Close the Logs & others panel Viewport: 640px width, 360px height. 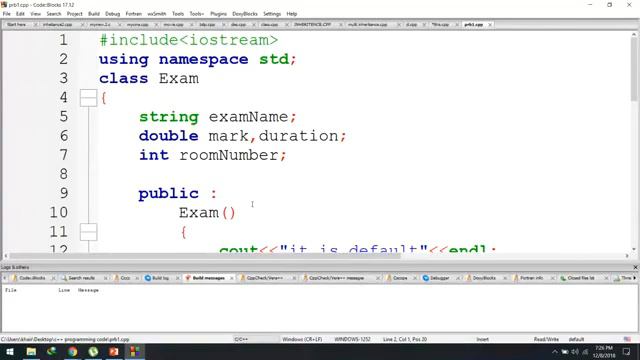[x=635, y=267]
